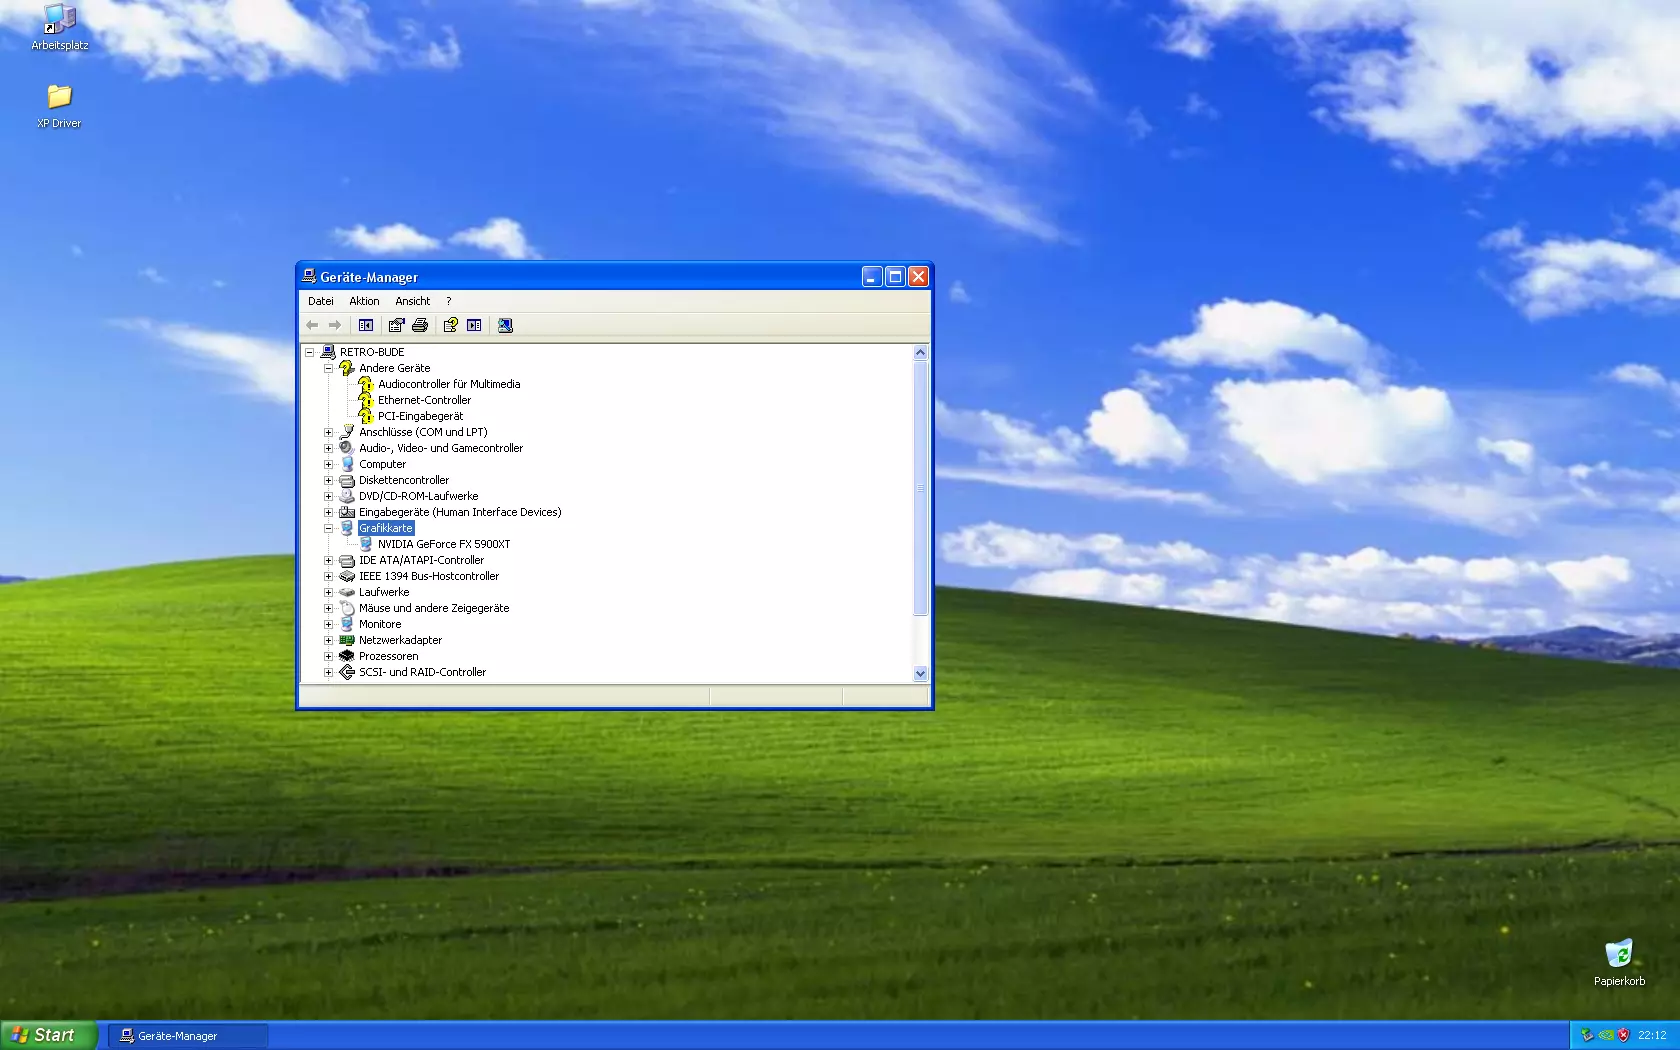1680x1050 pixels.
Task: Expand Audio-, Video- und Gamecontroller
Action: pyautogui.click(x=328, y=448)
